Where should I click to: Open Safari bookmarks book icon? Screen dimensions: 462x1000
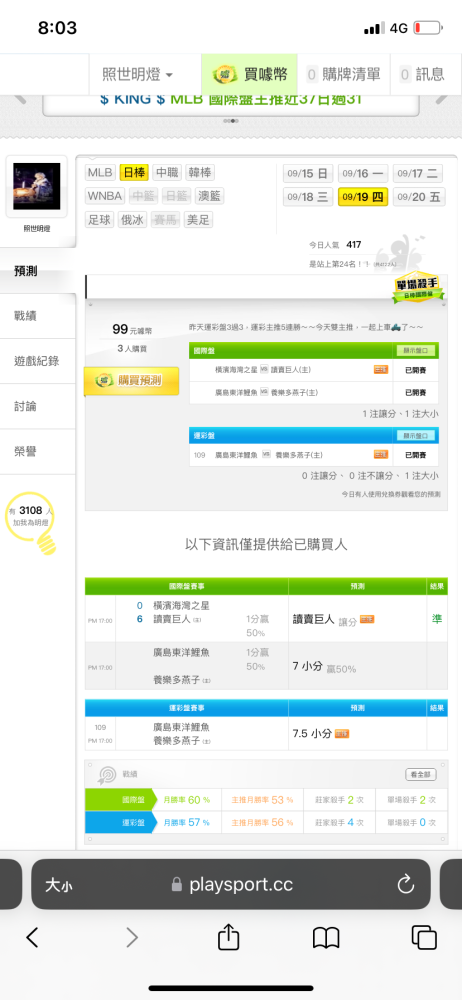pos(325,938)
